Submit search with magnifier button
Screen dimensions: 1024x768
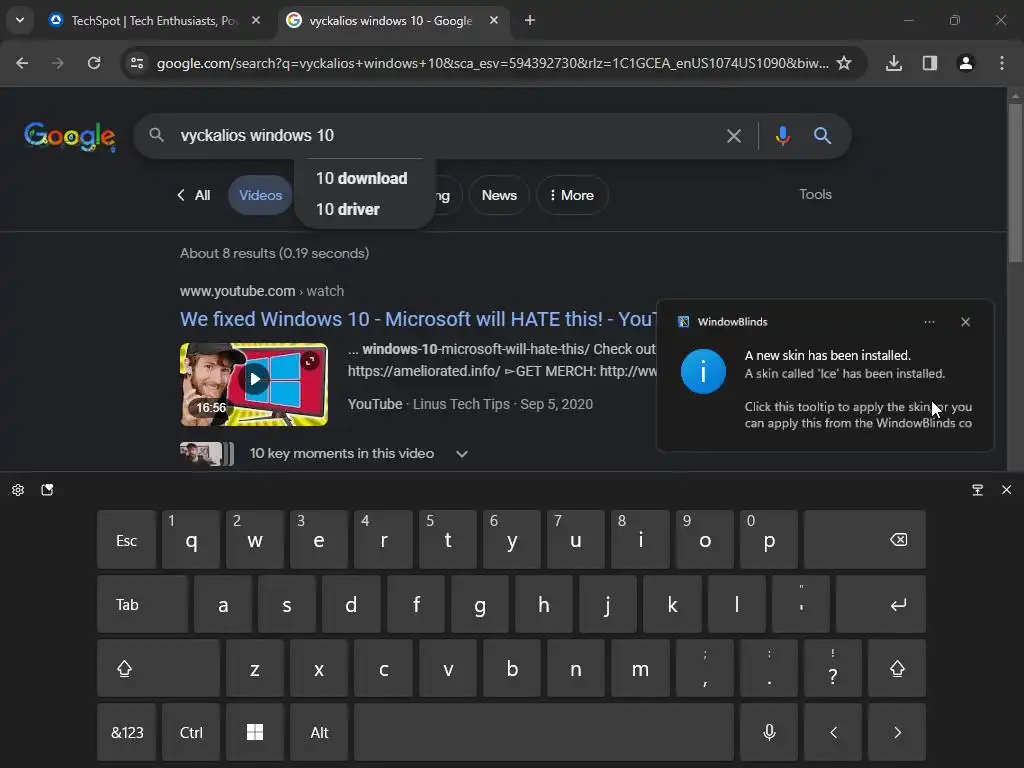pyautogui.click(x=822, y=135)
